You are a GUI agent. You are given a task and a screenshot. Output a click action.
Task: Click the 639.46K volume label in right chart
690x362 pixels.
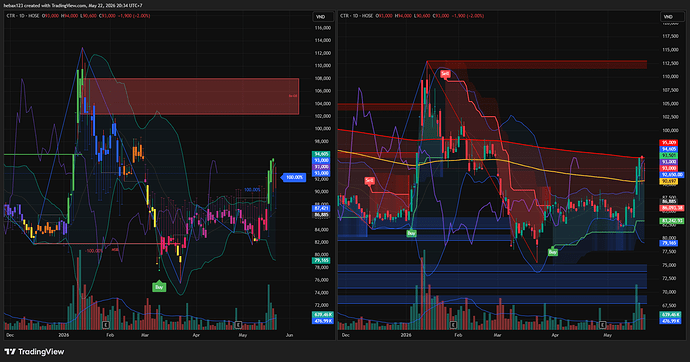(x=670, y=315)
